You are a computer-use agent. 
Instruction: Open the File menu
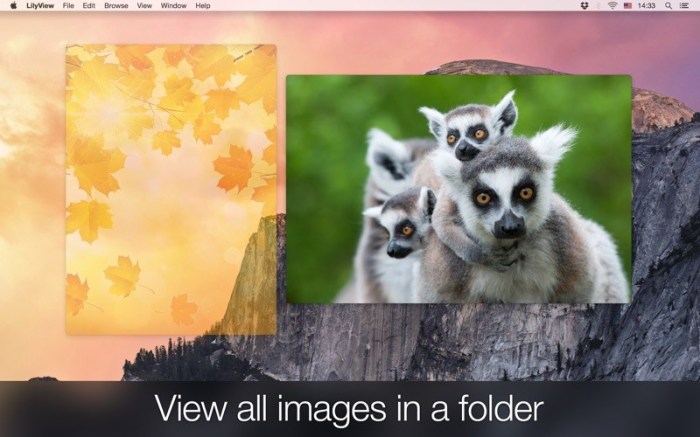(68, 5)
